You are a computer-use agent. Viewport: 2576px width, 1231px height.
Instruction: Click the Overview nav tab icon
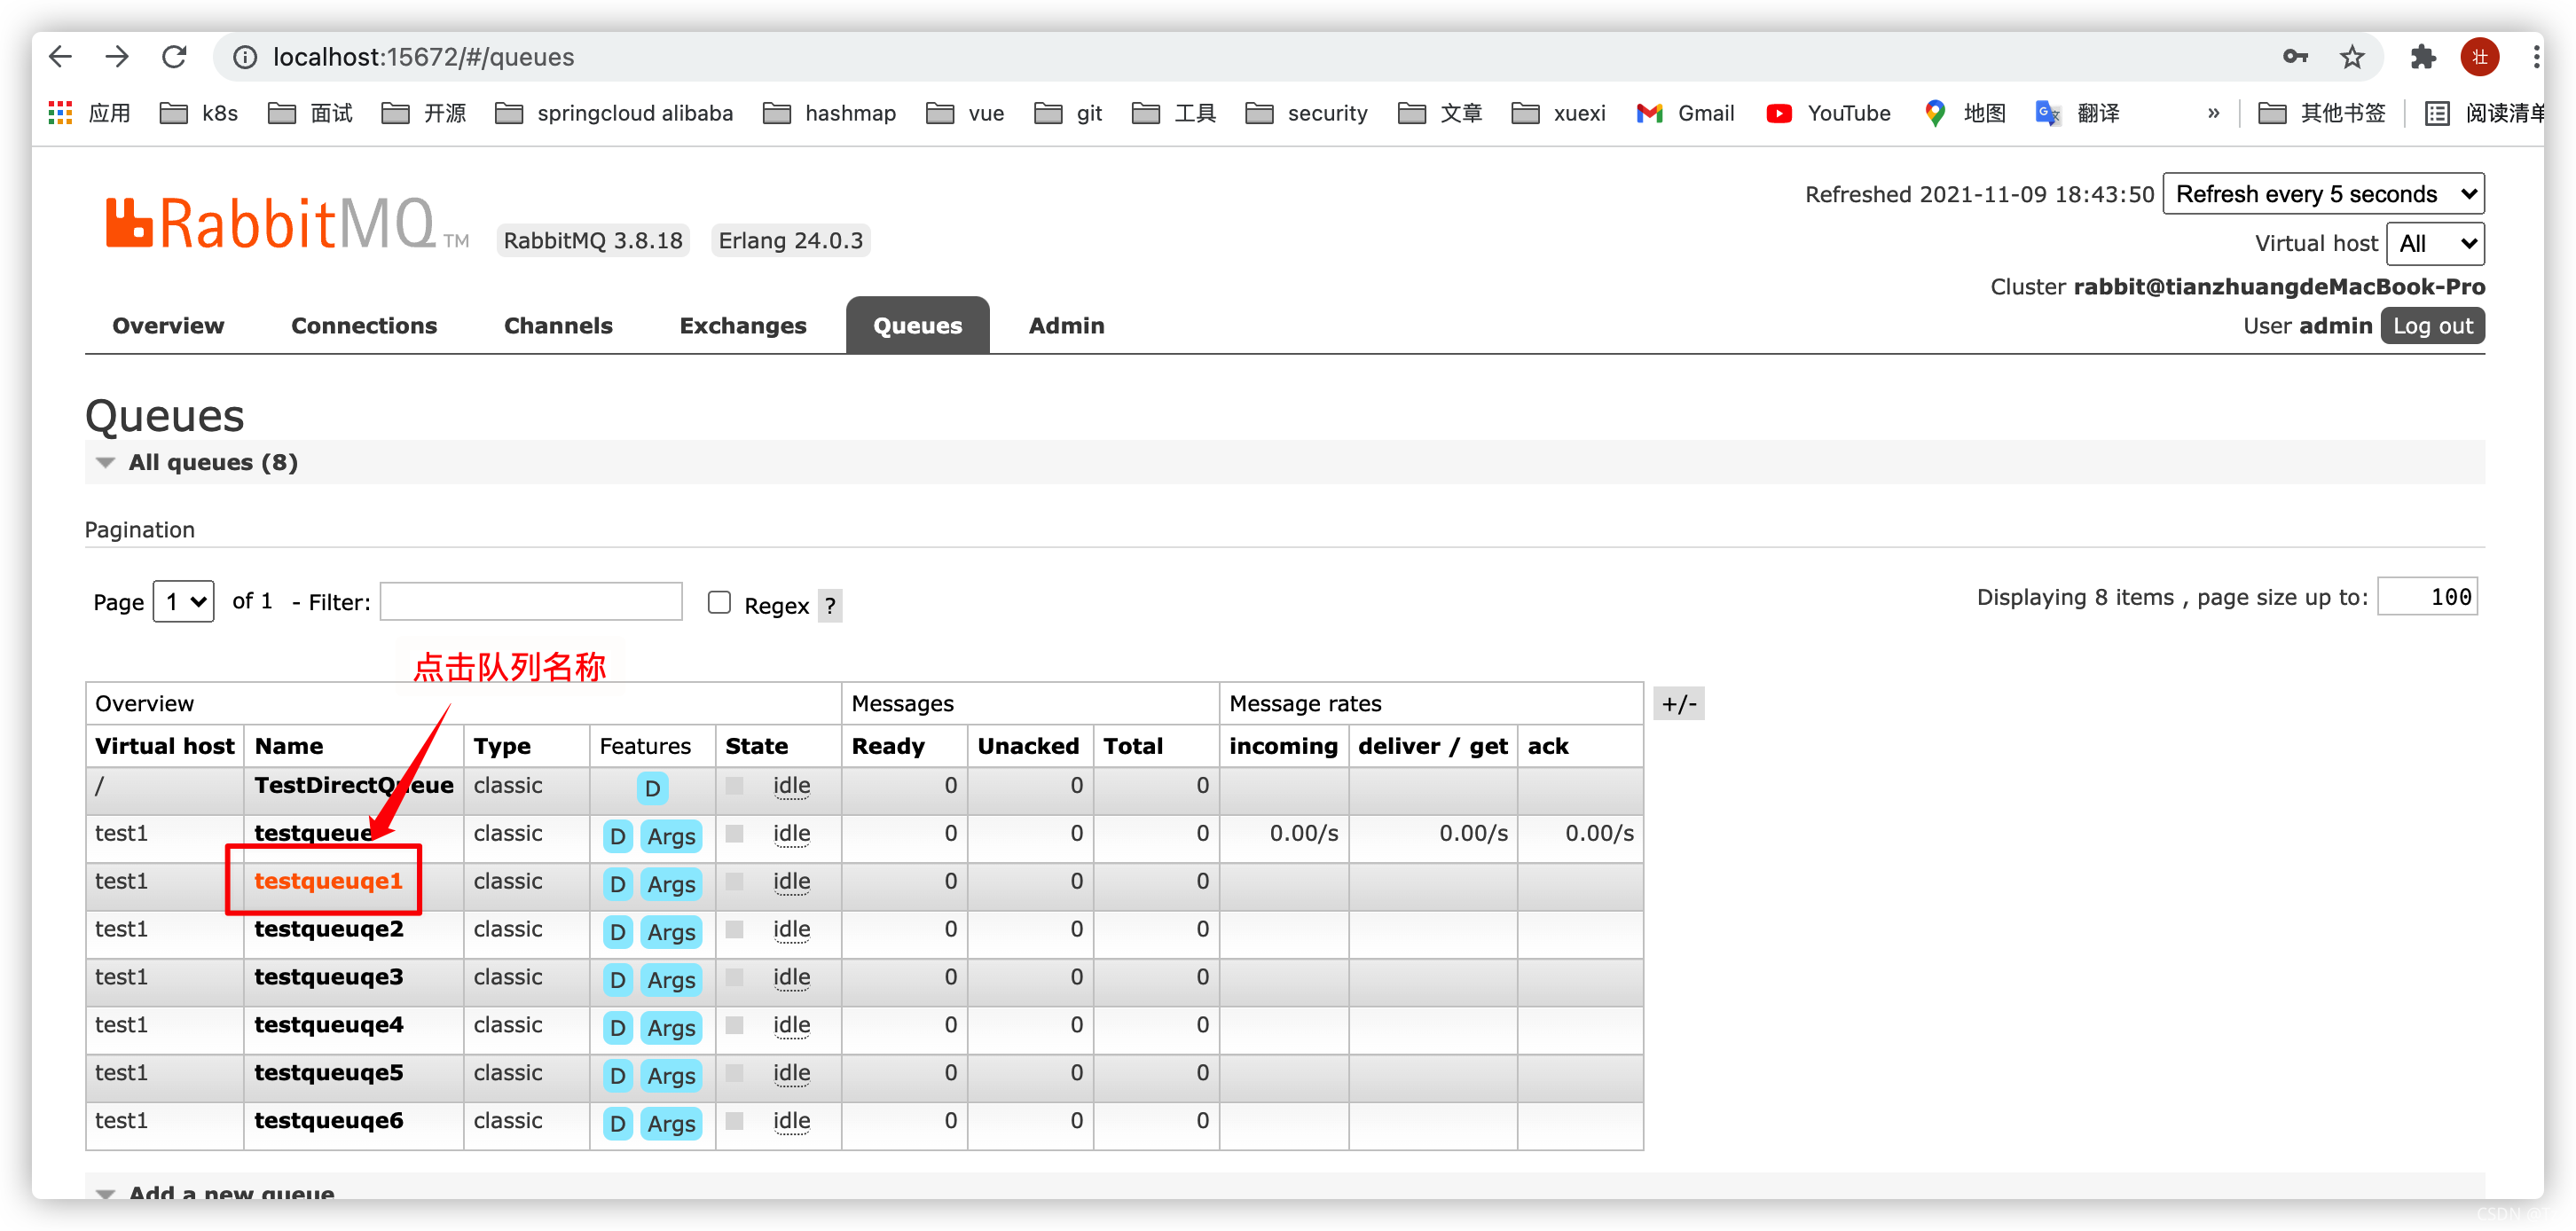(168, 325)
